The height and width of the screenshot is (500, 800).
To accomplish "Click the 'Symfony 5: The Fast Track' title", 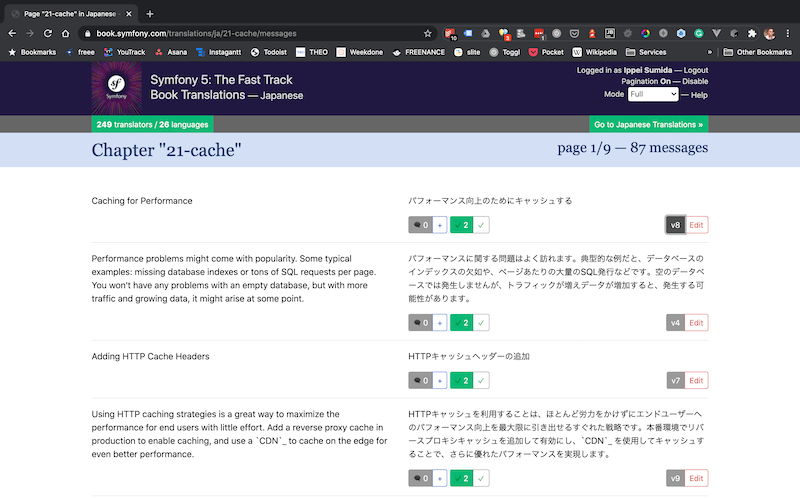I will pos(221,80).
